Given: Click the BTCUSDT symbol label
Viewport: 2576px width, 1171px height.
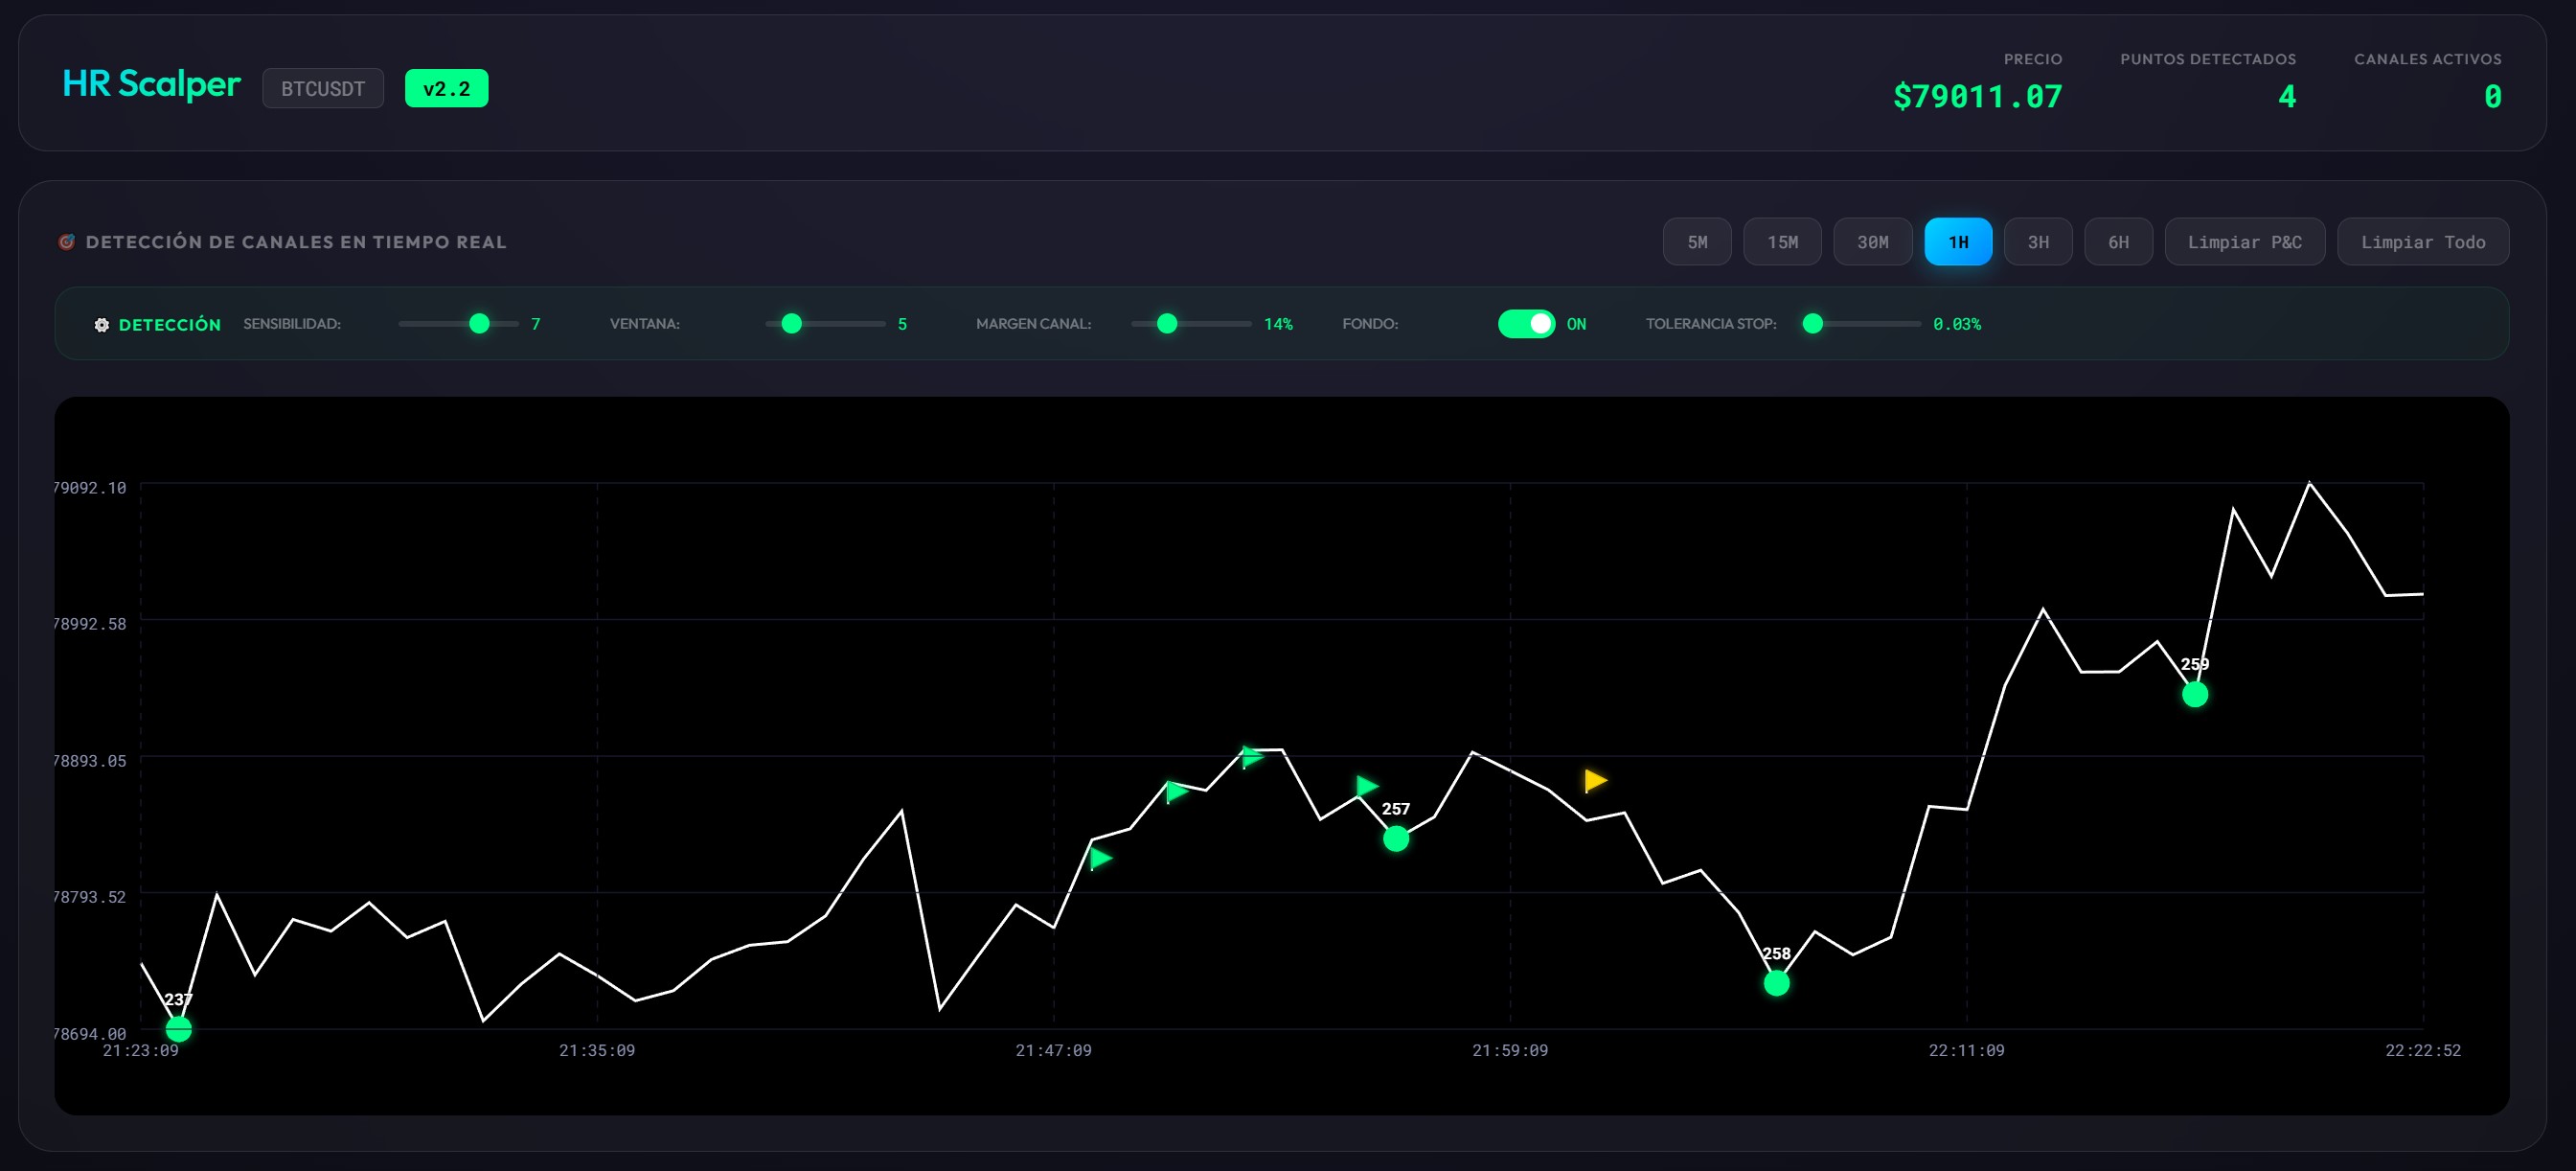Looking at the screenshot, I should [x=322, y=88].
